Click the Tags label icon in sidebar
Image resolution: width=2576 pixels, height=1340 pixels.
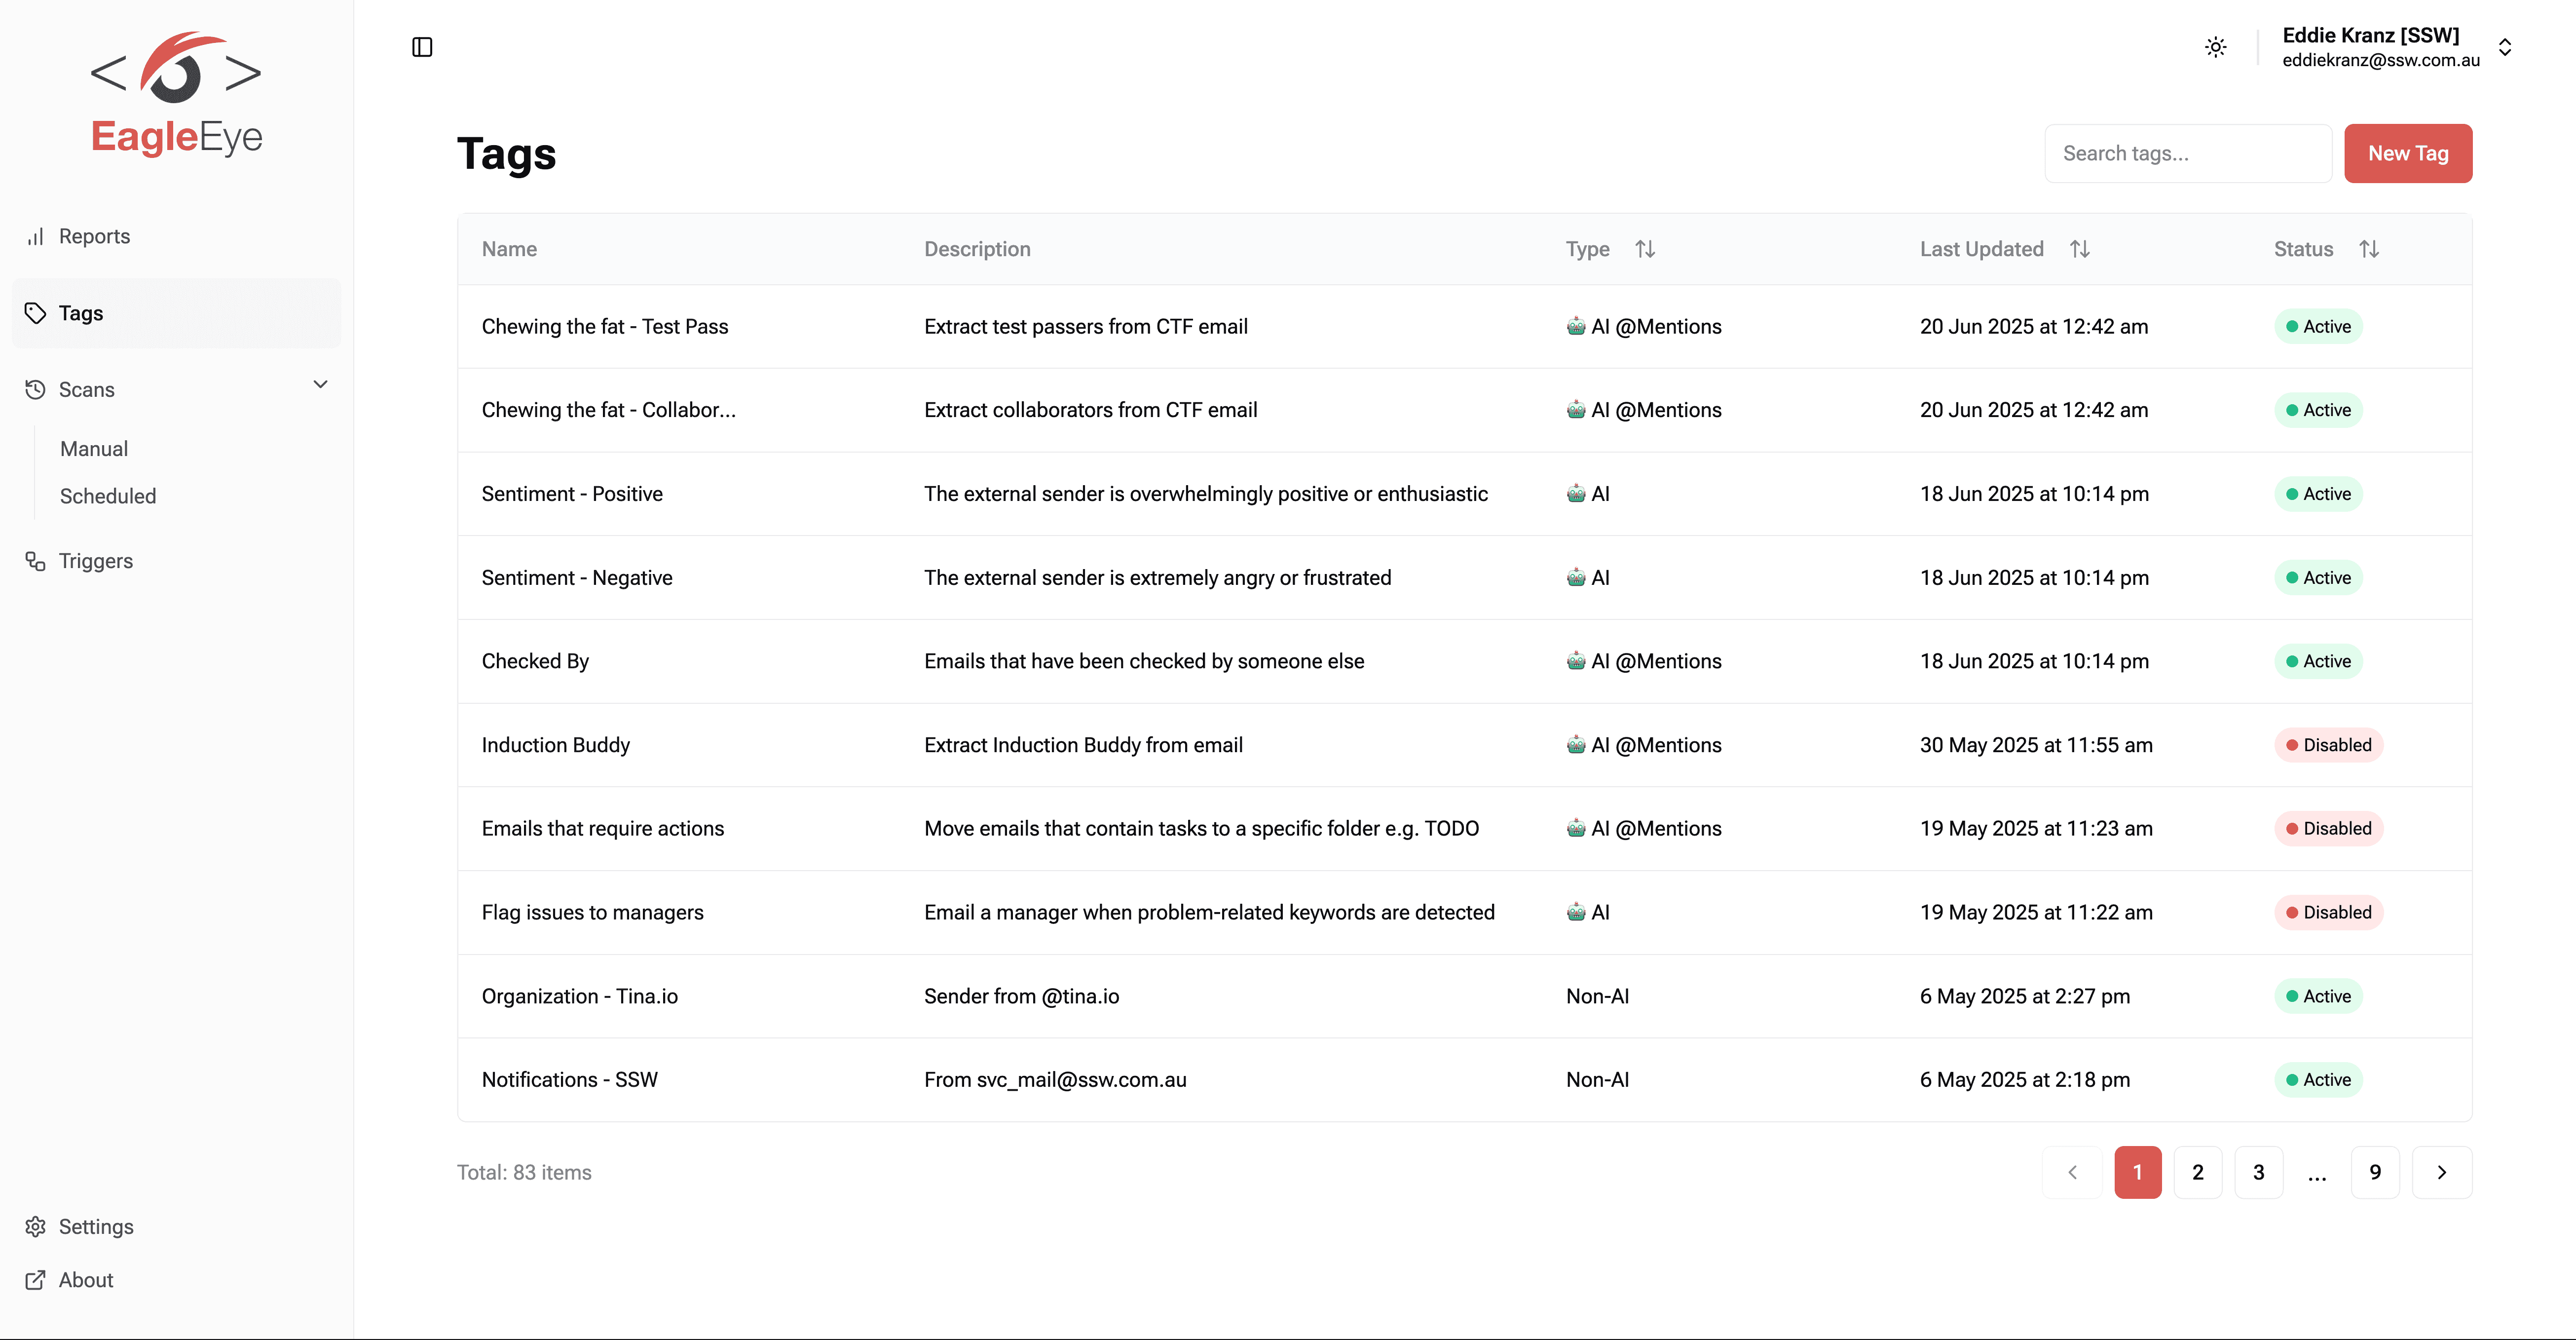pyautogui.click(x=36, y=313)
